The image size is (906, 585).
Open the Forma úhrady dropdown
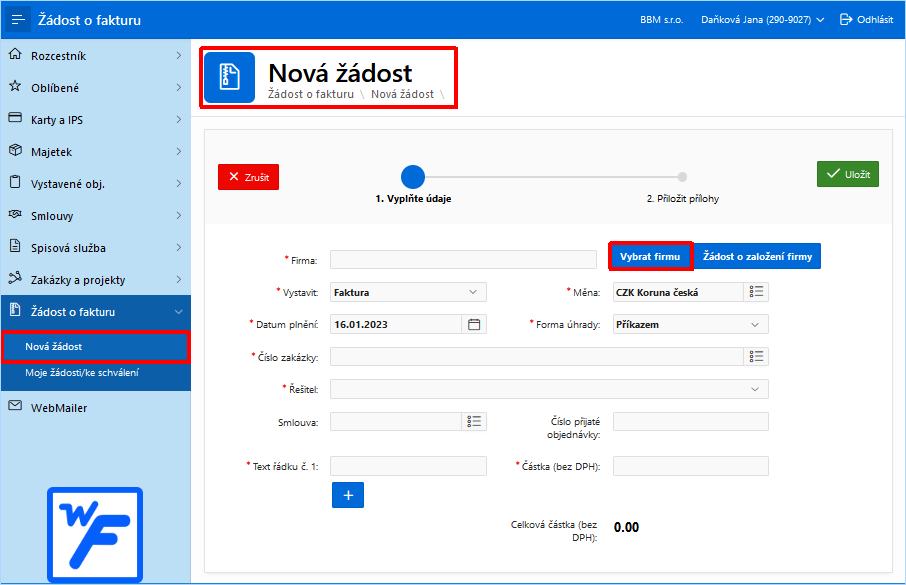point(690,324)
